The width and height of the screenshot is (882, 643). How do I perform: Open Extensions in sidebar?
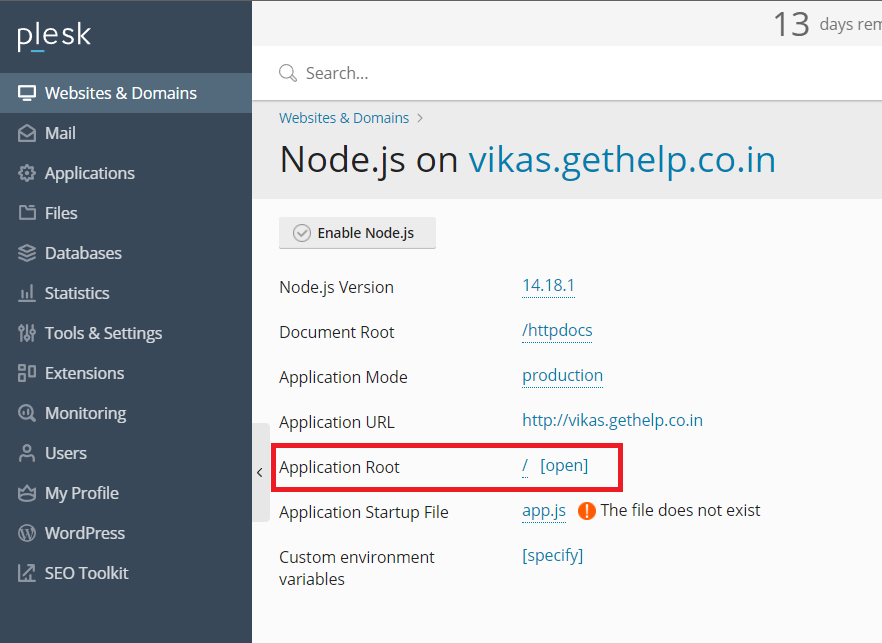pyautogui.click(x=126, y=373)
